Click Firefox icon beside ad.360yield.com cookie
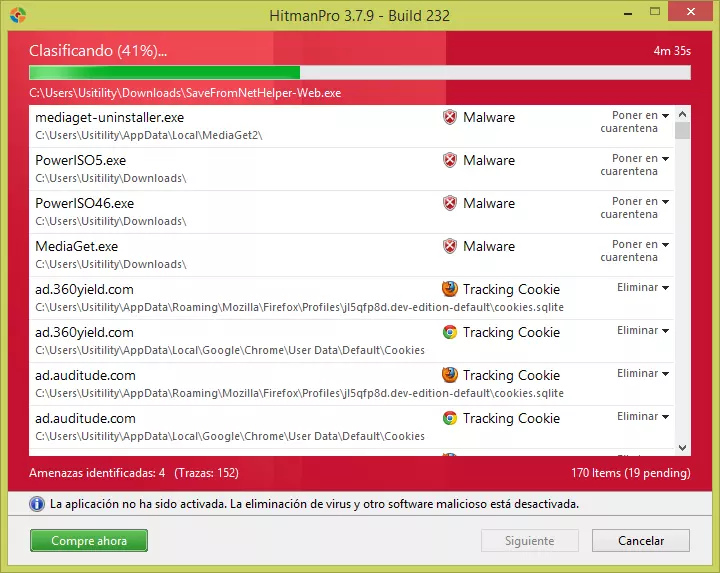720x573 pixels. [450, 289]
